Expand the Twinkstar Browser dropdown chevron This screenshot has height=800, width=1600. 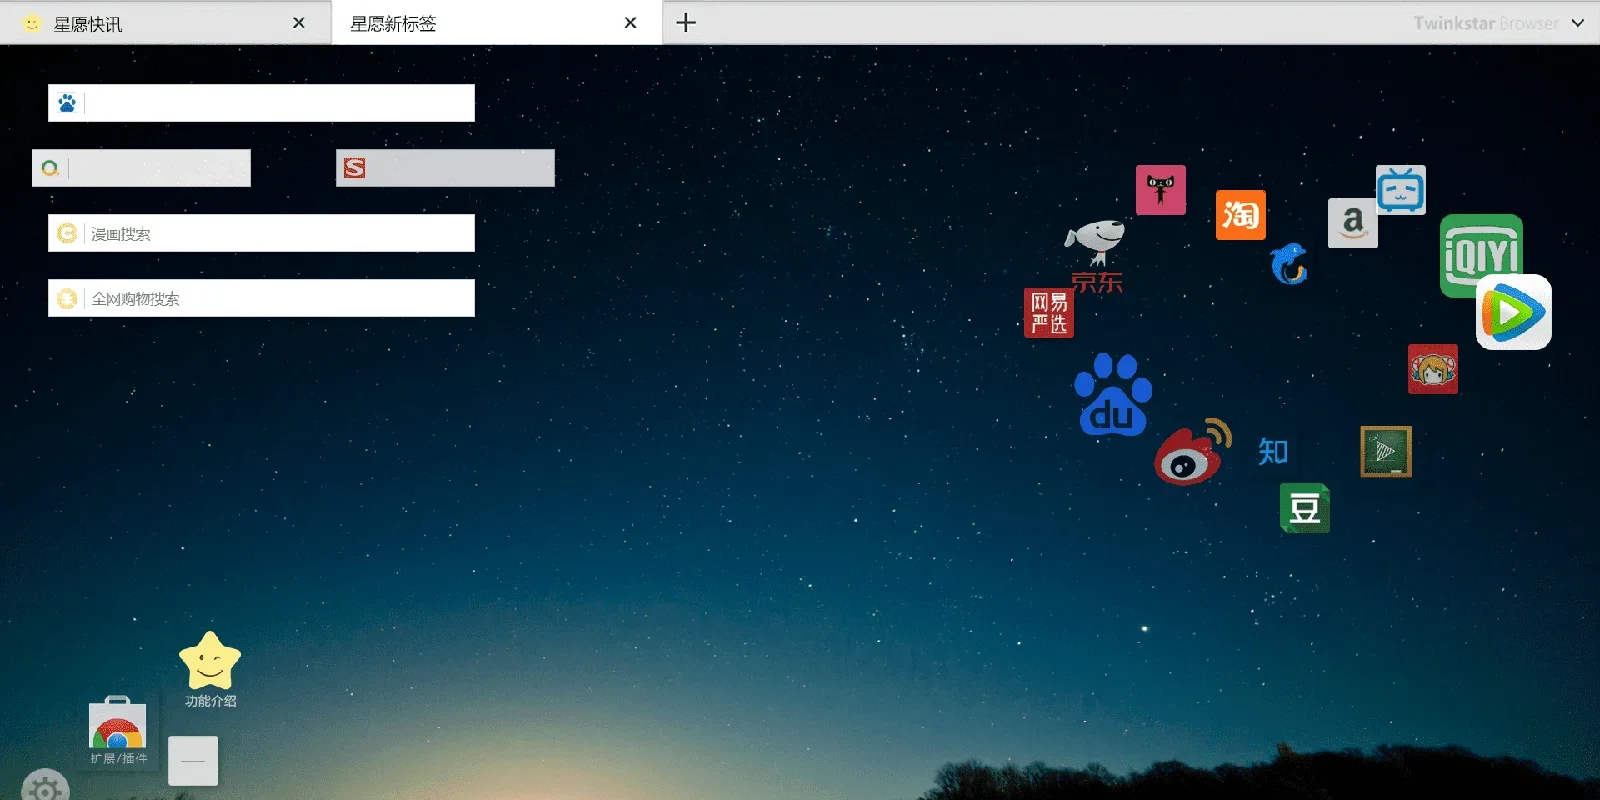pyautogui.click(x=1578, y=23)
